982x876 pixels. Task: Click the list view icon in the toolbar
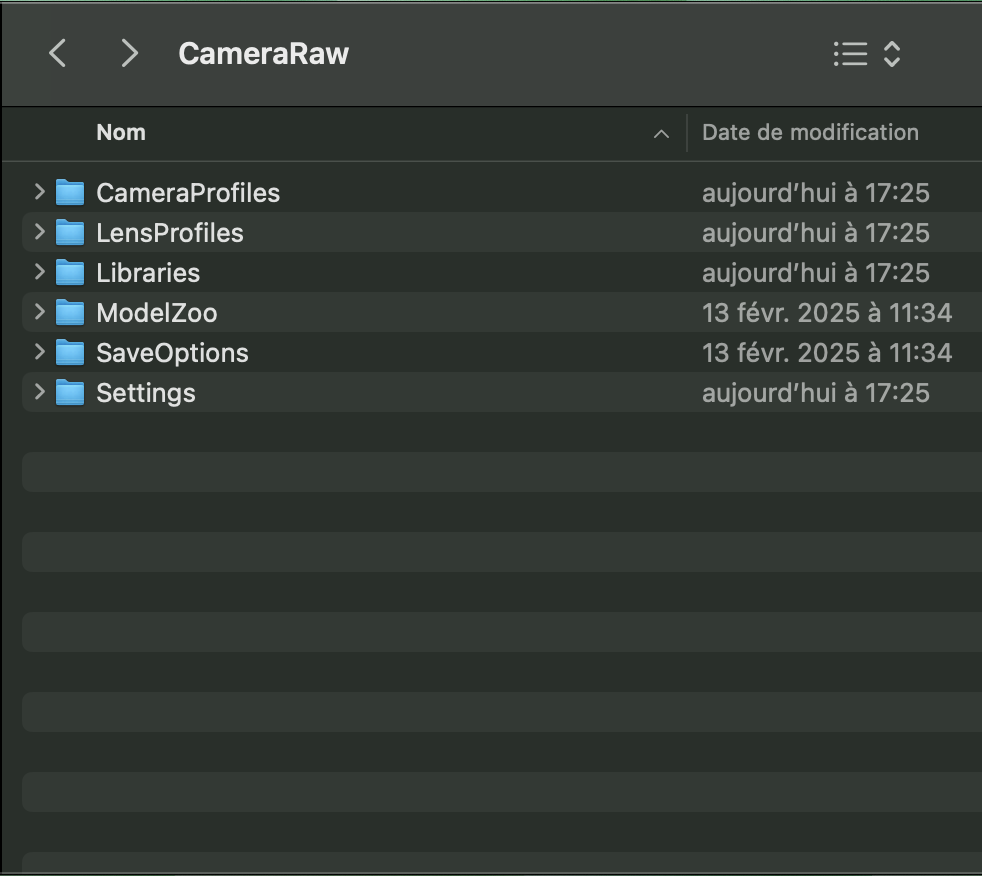click(850, 53)
